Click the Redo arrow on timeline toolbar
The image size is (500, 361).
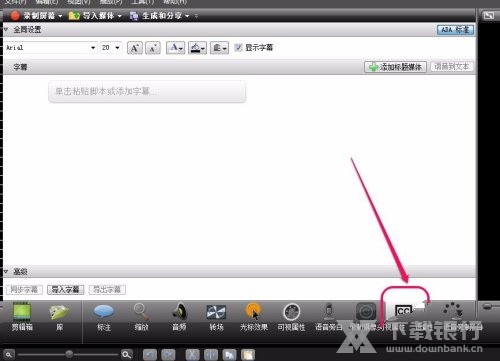pyautogui.click(x=168, y=355)
